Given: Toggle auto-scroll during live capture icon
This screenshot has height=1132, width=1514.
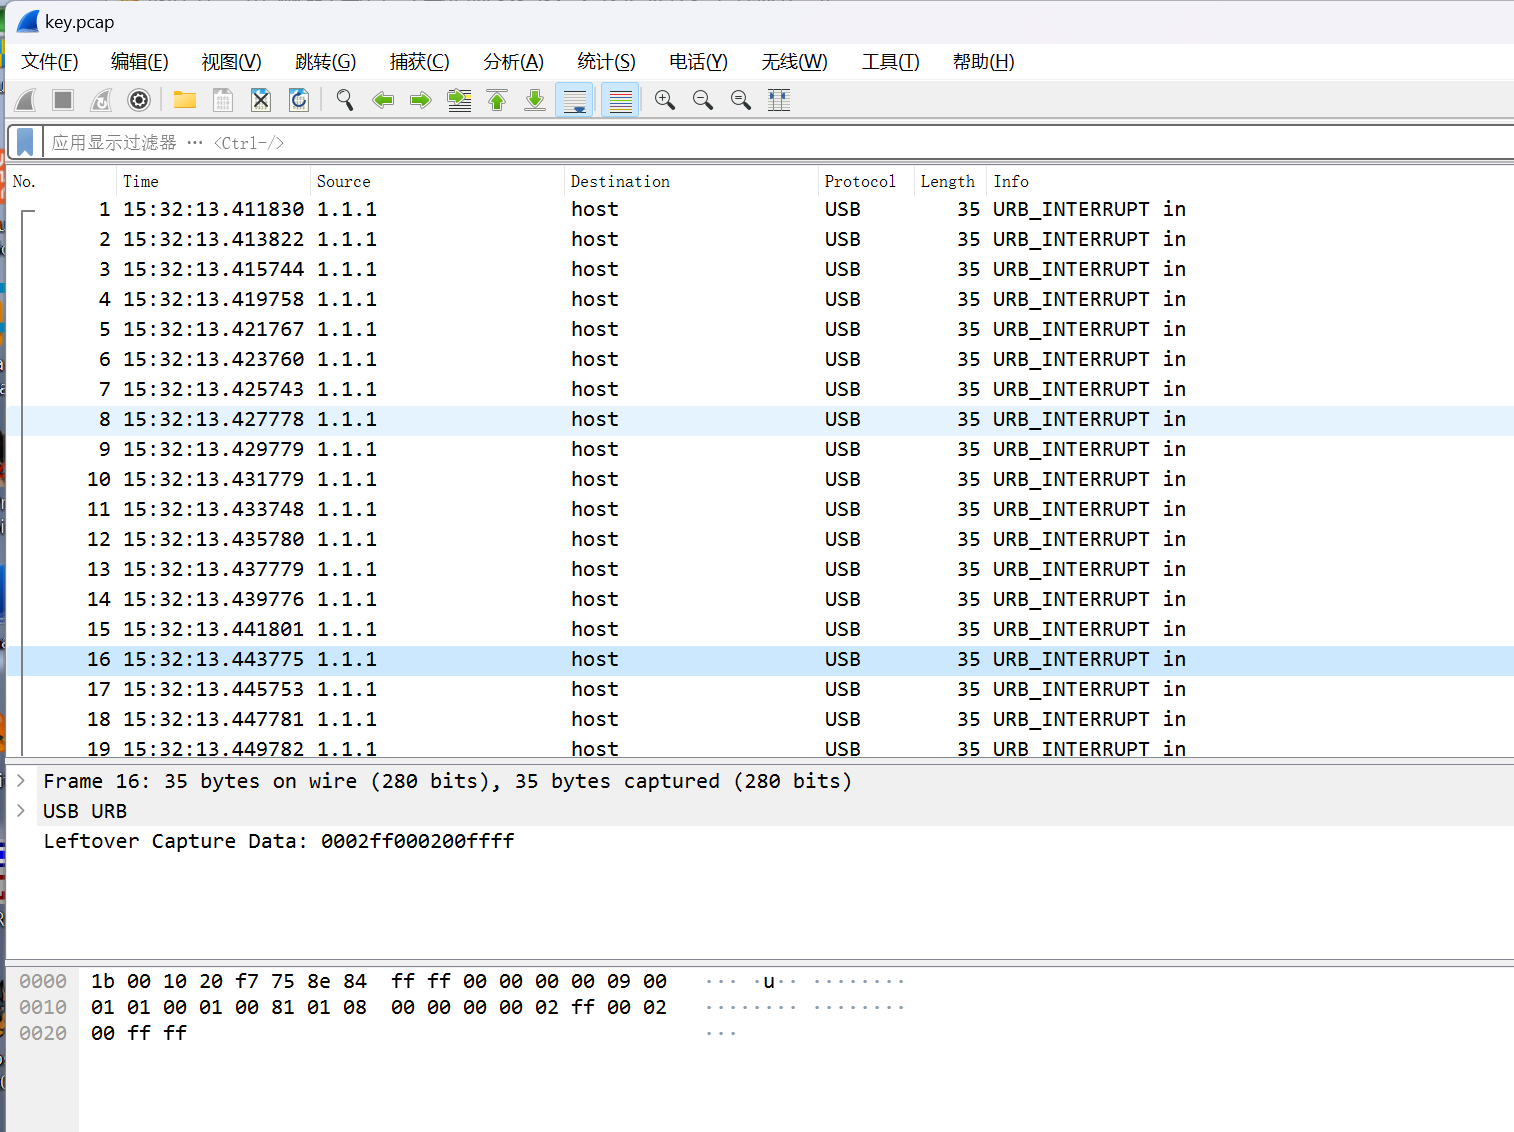Looking at the screenshot, I should (575, 100).
